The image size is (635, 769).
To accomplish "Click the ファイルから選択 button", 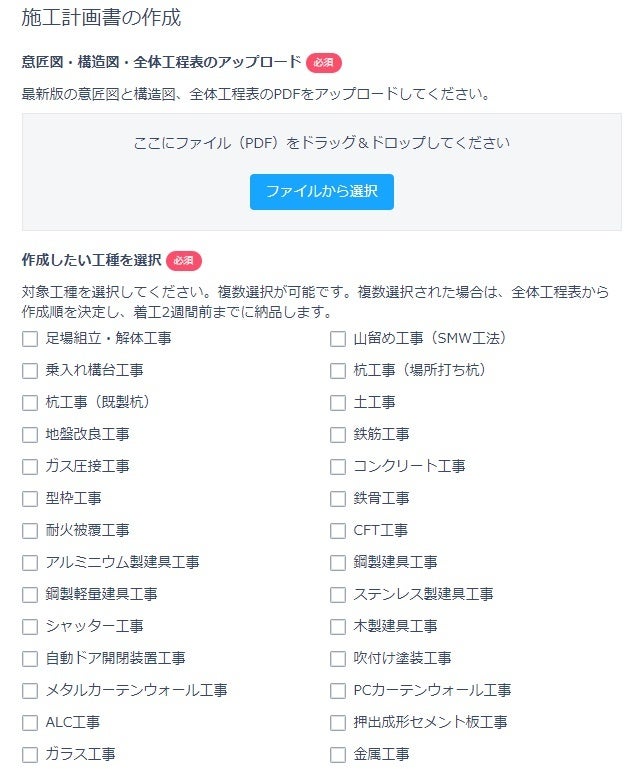I will (321, 191).
